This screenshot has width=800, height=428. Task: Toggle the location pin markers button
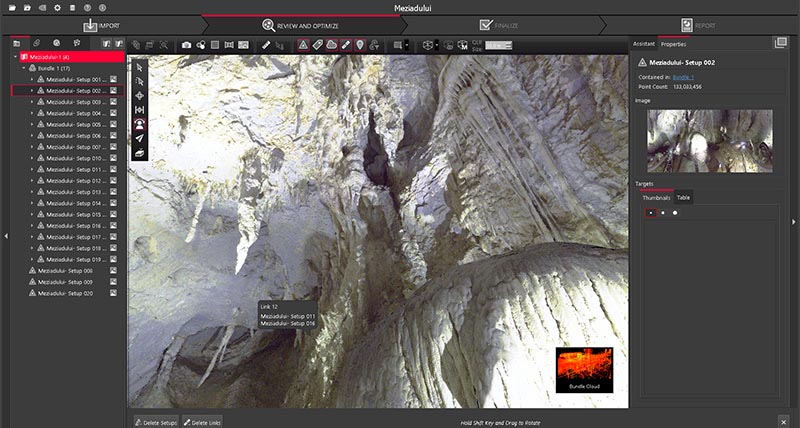[359, 45]
